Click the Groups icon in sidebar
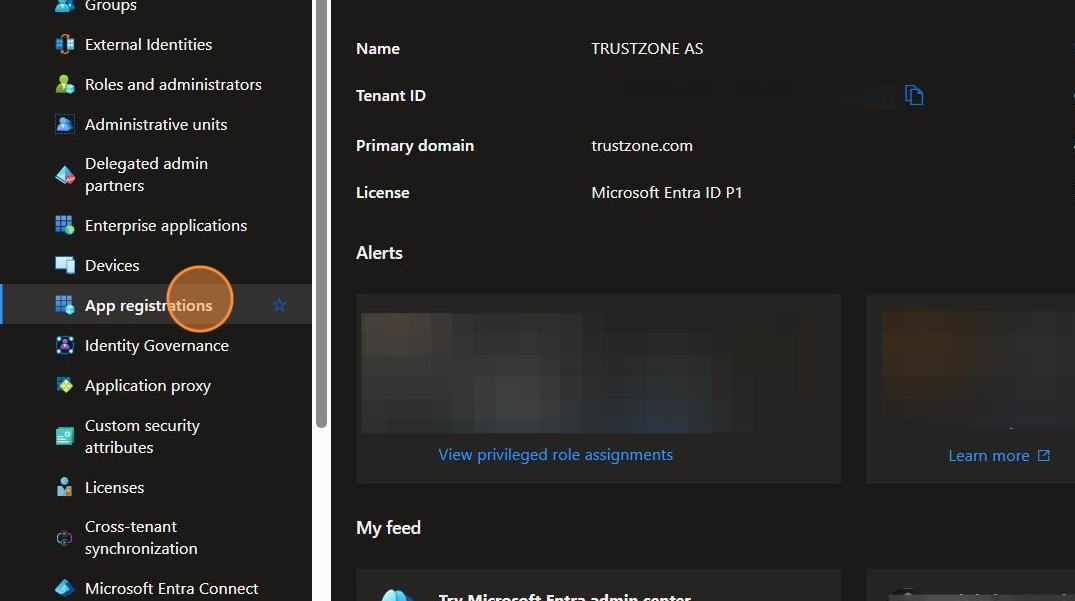This screenshot has height=601, width=1075. click(x=64, y=5)
